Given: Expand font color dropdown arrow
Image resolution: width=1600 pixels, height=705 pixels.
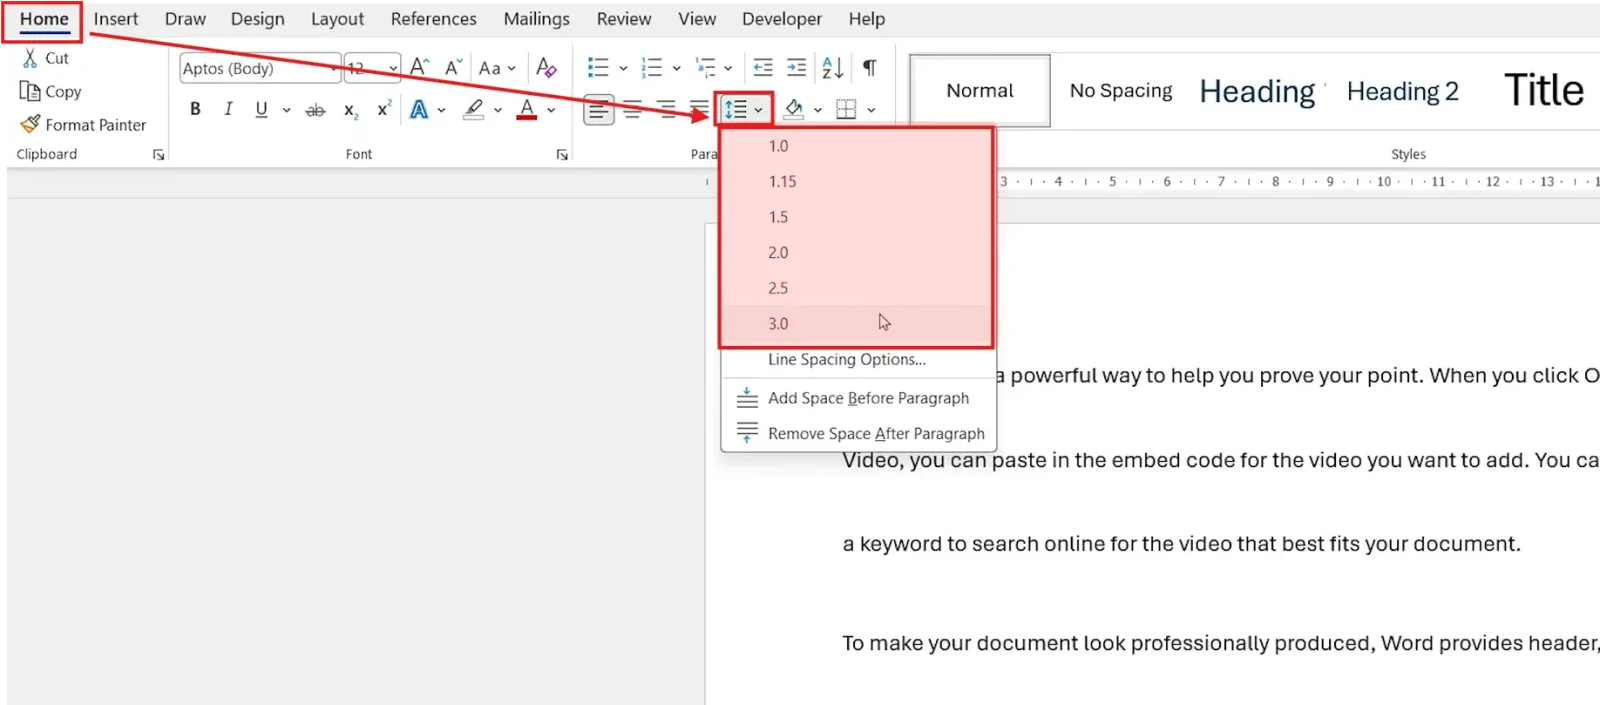Looking at the screenshot, I should tap(551, 110).
